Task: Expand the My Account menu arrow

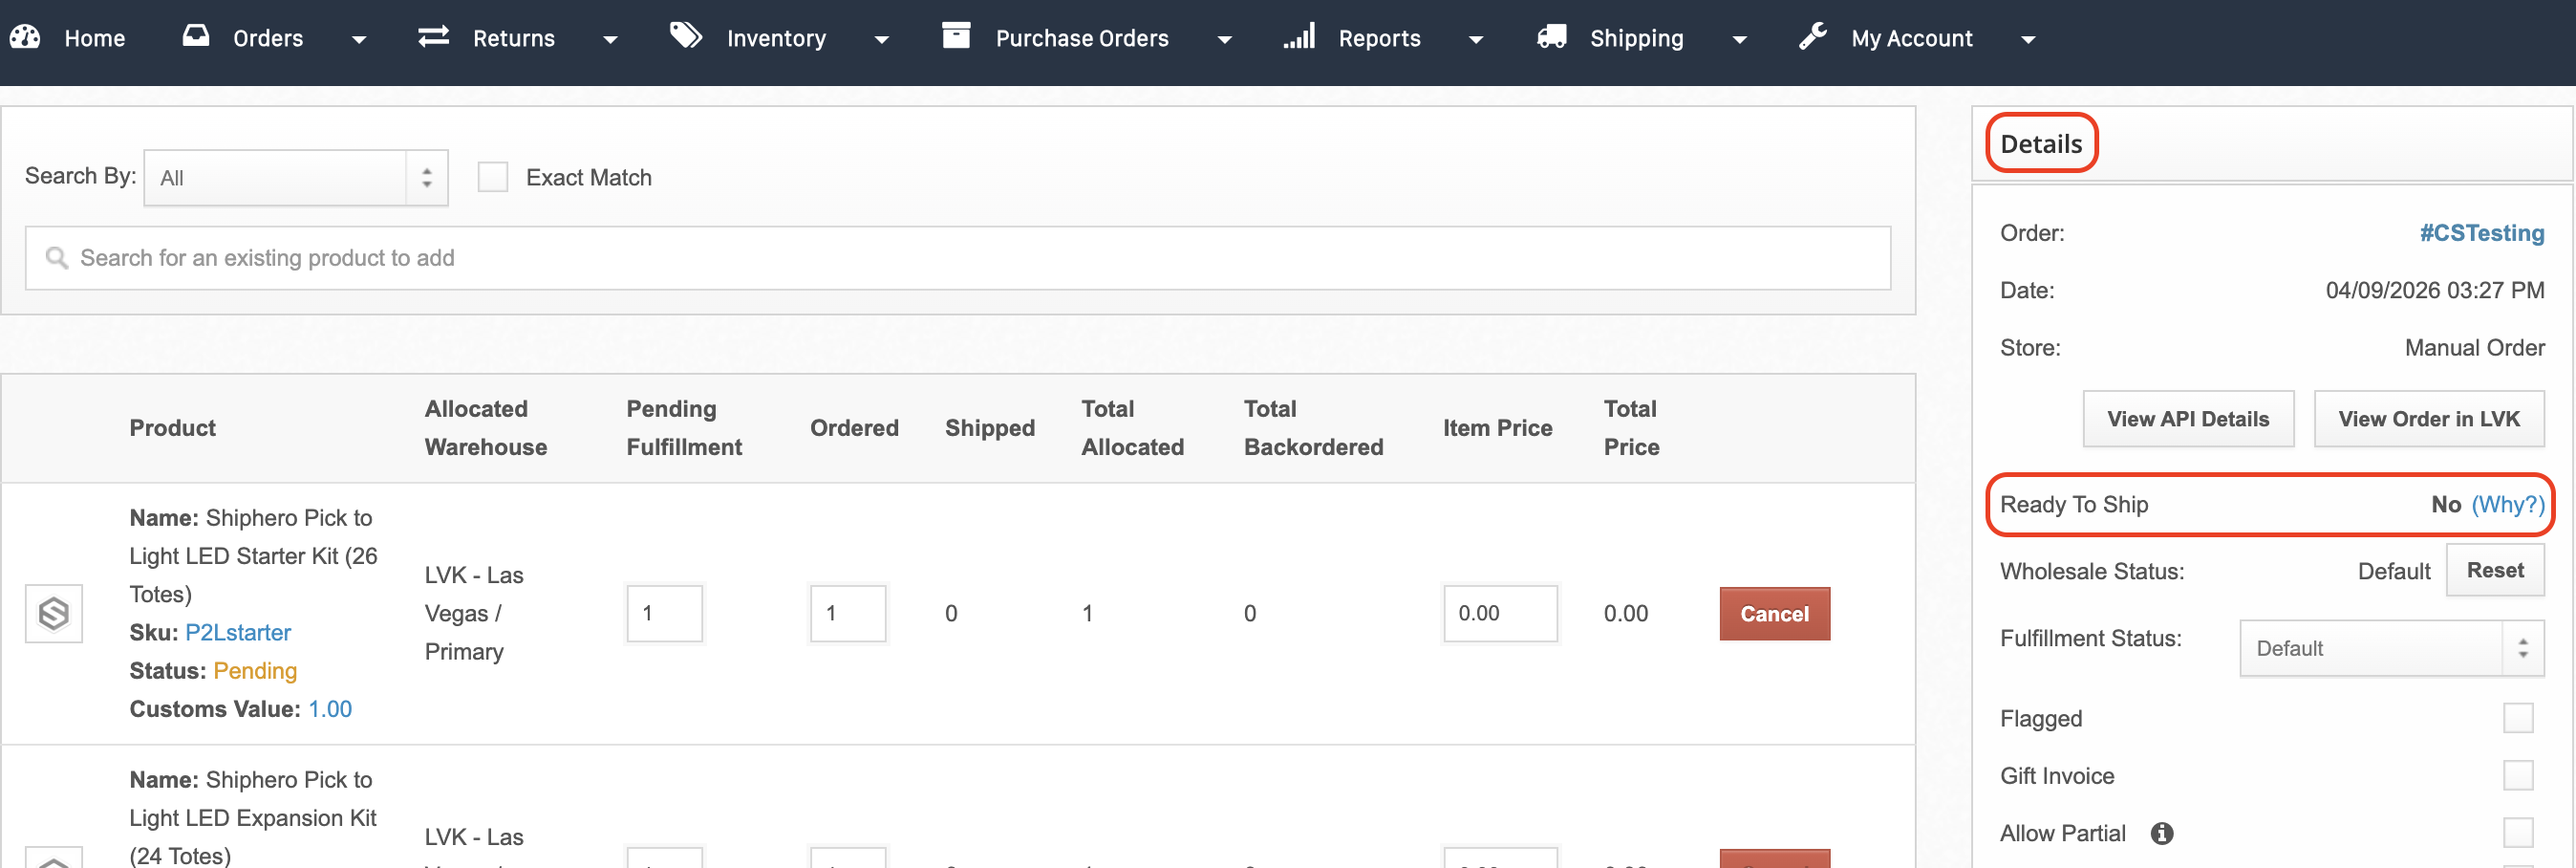Action: 2028,40
